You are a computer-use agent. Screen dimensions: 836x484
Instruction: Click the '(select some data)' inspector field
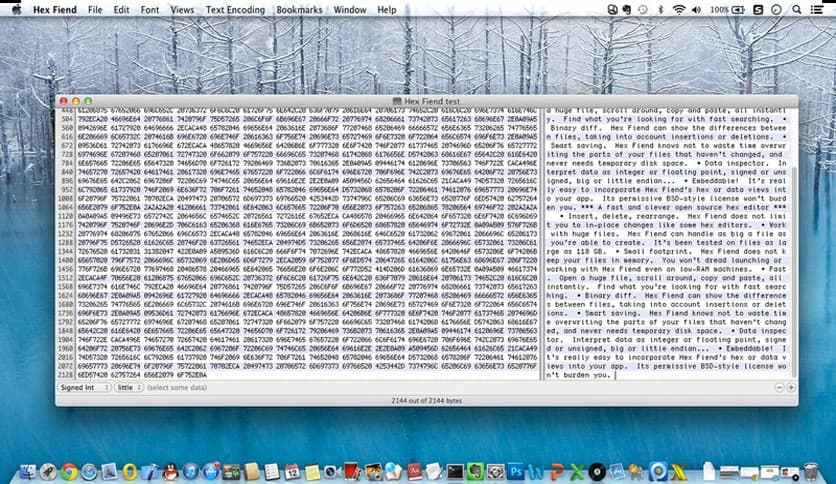point(176,386)
